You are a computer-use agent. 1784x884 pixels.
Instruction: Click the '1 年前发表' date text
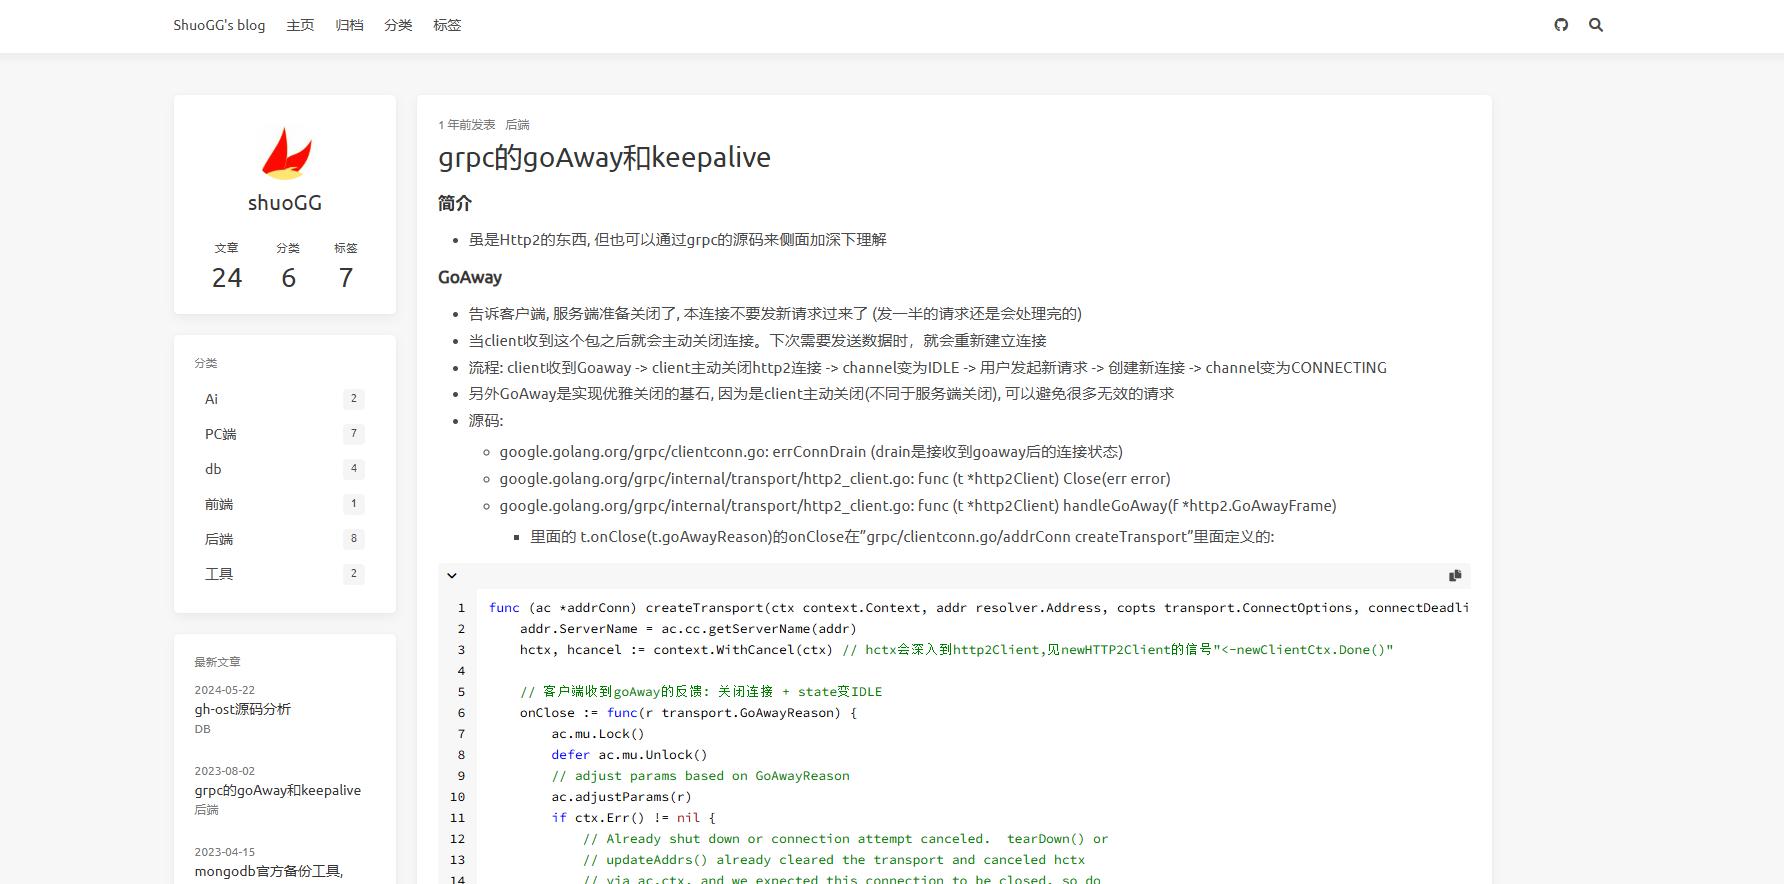(x=467, y=125)
